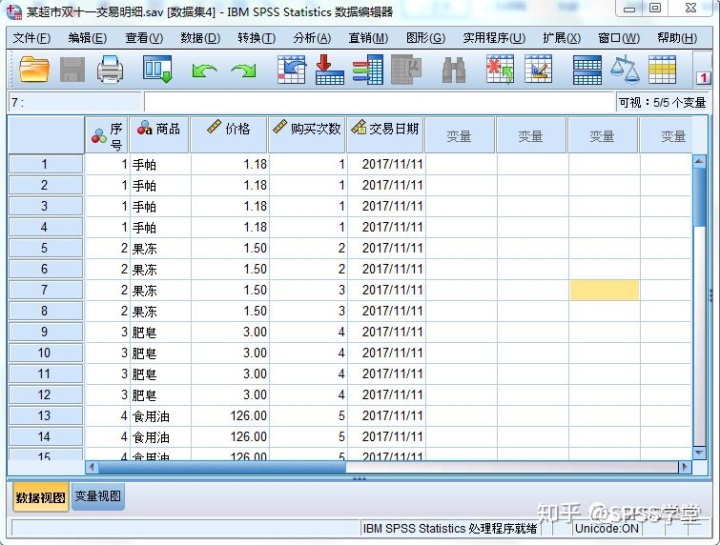720x545 pixels.
Task: Open the Recall recent dialogs icon
Action: click(x=158, y=69)
